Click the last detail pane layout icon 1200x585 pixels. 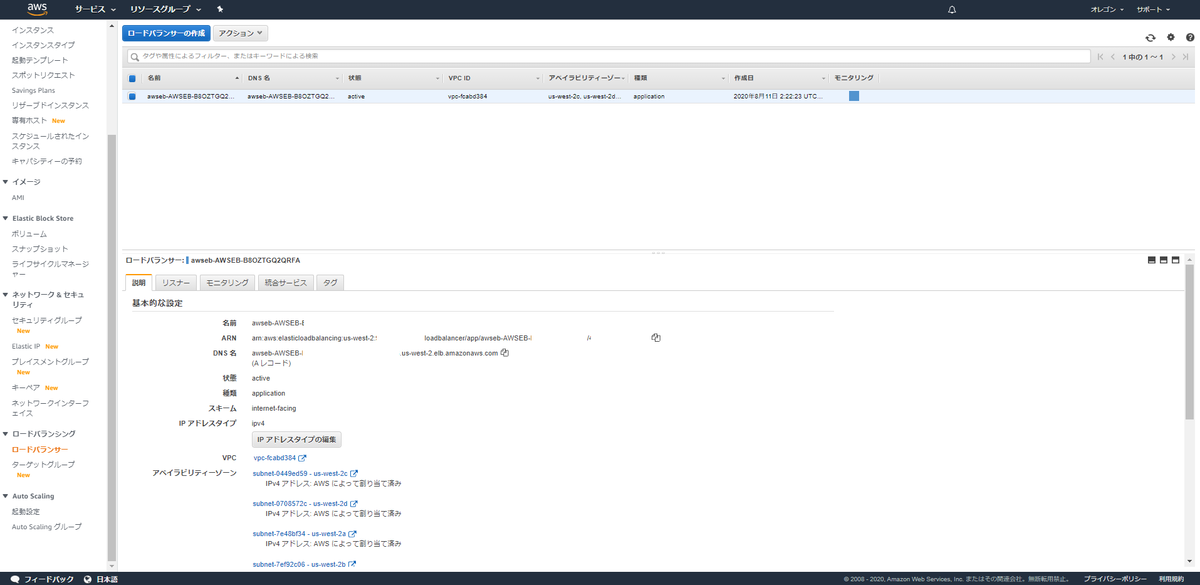coord(1176,260)
